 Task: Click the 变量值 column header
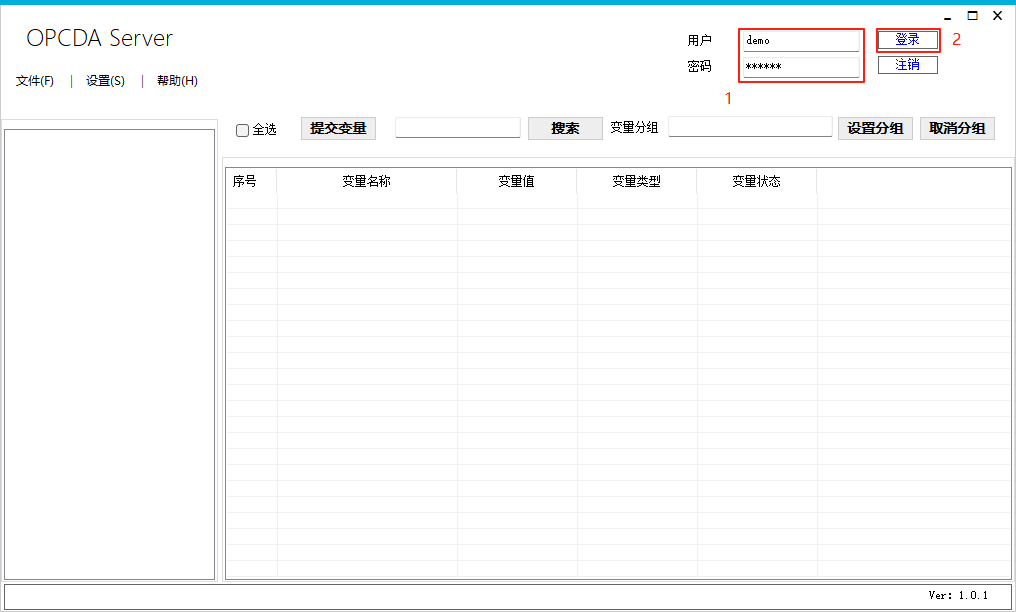[516, 181]
